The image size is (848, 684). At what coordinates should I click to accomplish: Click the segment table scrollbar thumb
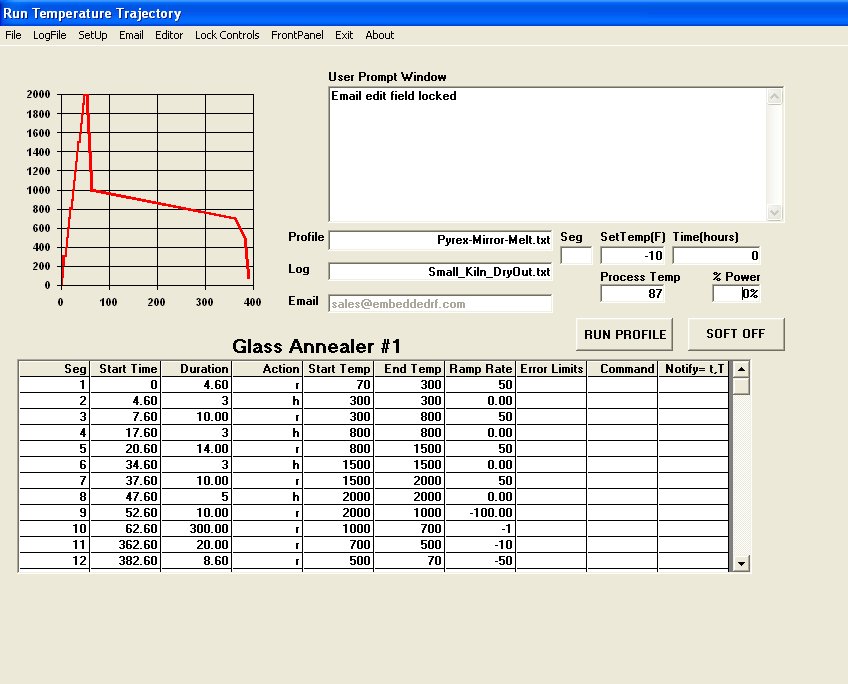pyautogui.click(x=741, y=386)
